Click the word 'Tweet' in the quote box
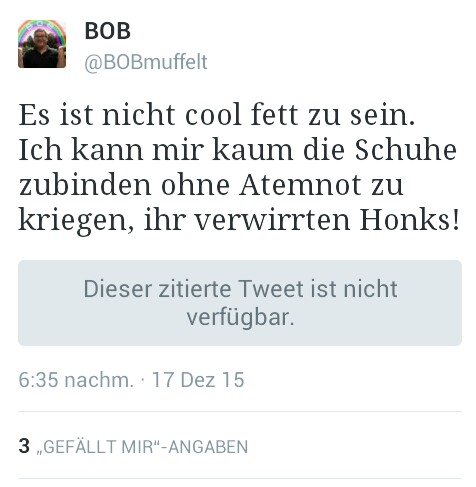The height and width of the screenshot is (487, 476). [x=271, y=289]
